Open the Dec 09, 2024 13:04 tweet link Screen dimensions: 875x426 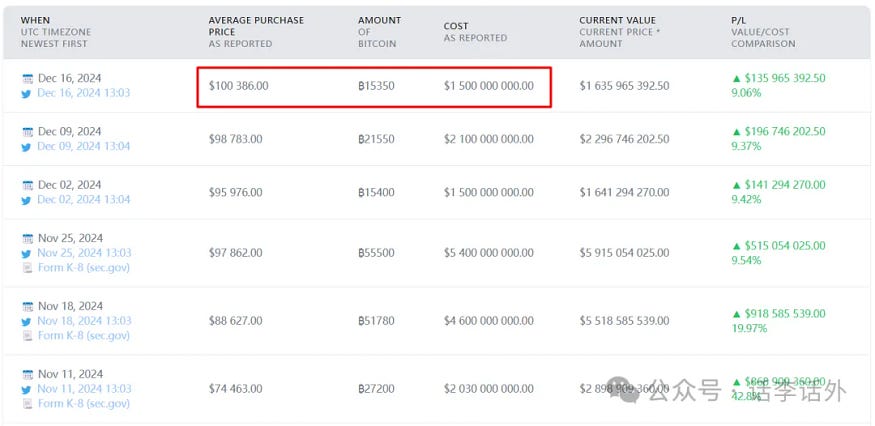click(x=84, y=147)
